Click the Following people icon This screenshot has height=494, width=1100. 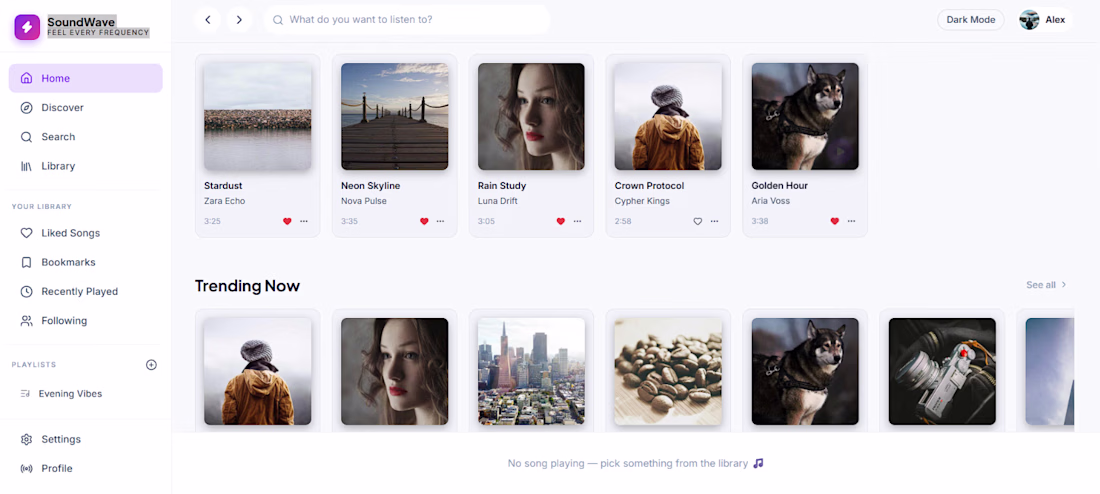27,321
